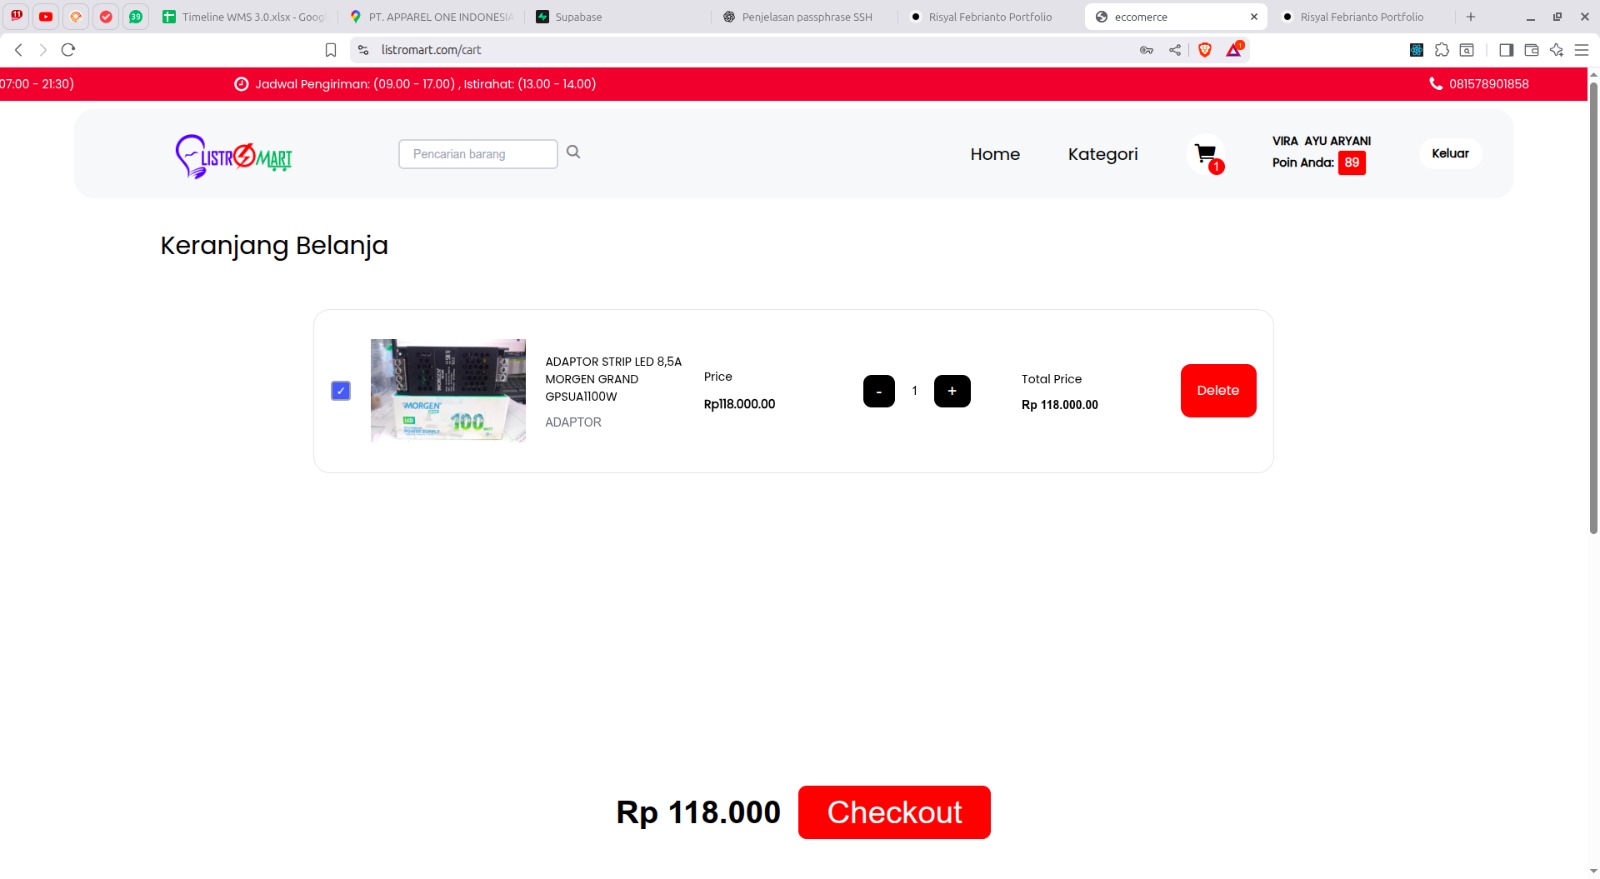This screenshot has width=1600, height=879.
Task: Open the browser extensions puzzle icon
Action: (x=1442, y=50)
